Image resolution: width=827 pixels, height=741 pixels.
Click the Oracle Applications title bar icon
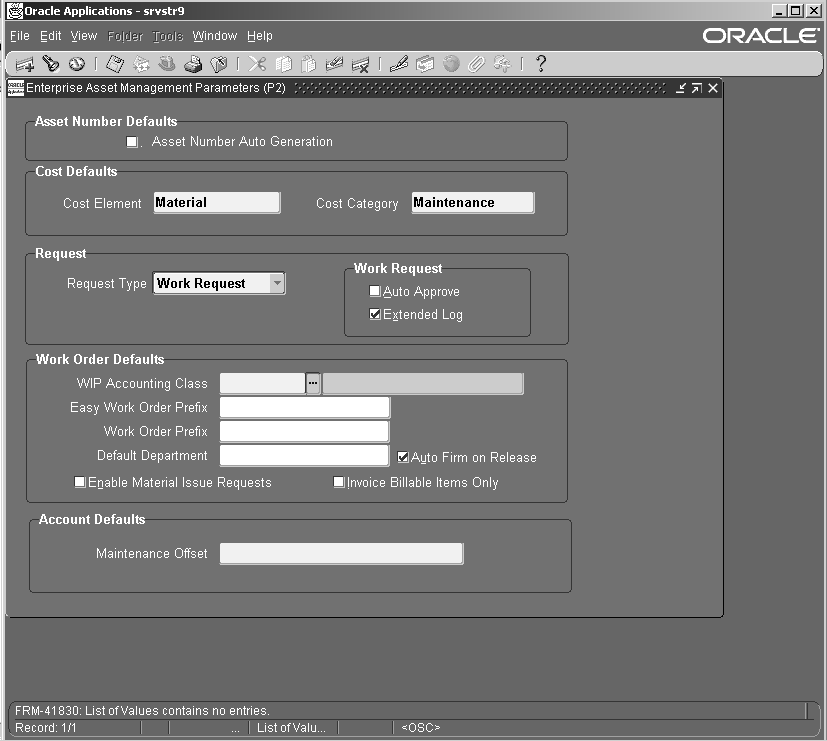tap(15, 11)
